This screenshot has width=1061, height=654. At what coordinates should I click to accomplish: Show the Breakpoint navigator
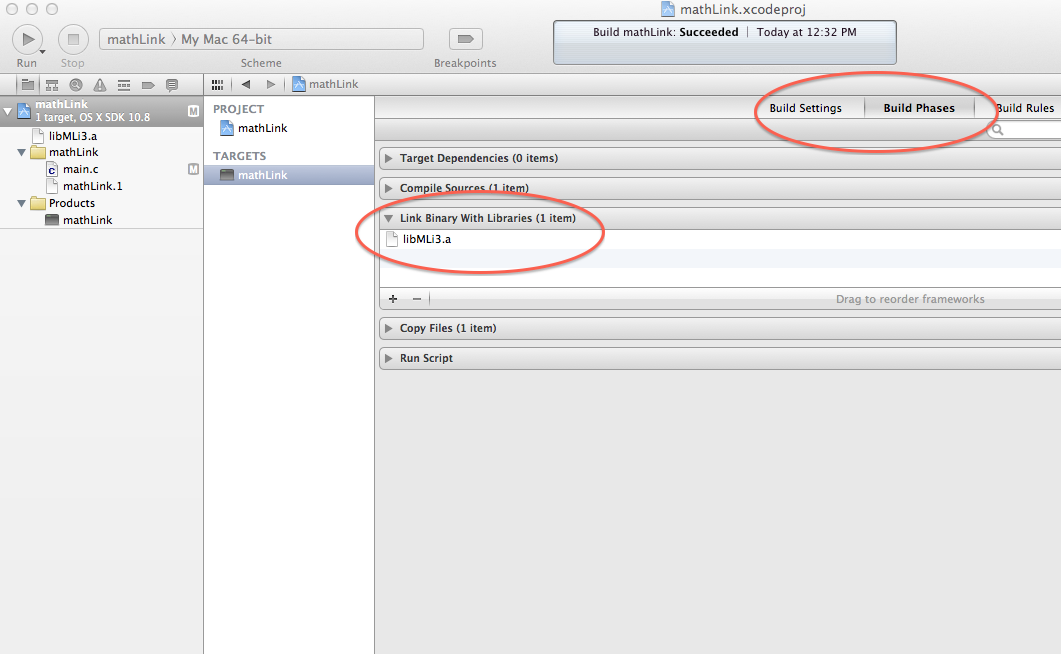pyautogui.click(x=148, y=85)
